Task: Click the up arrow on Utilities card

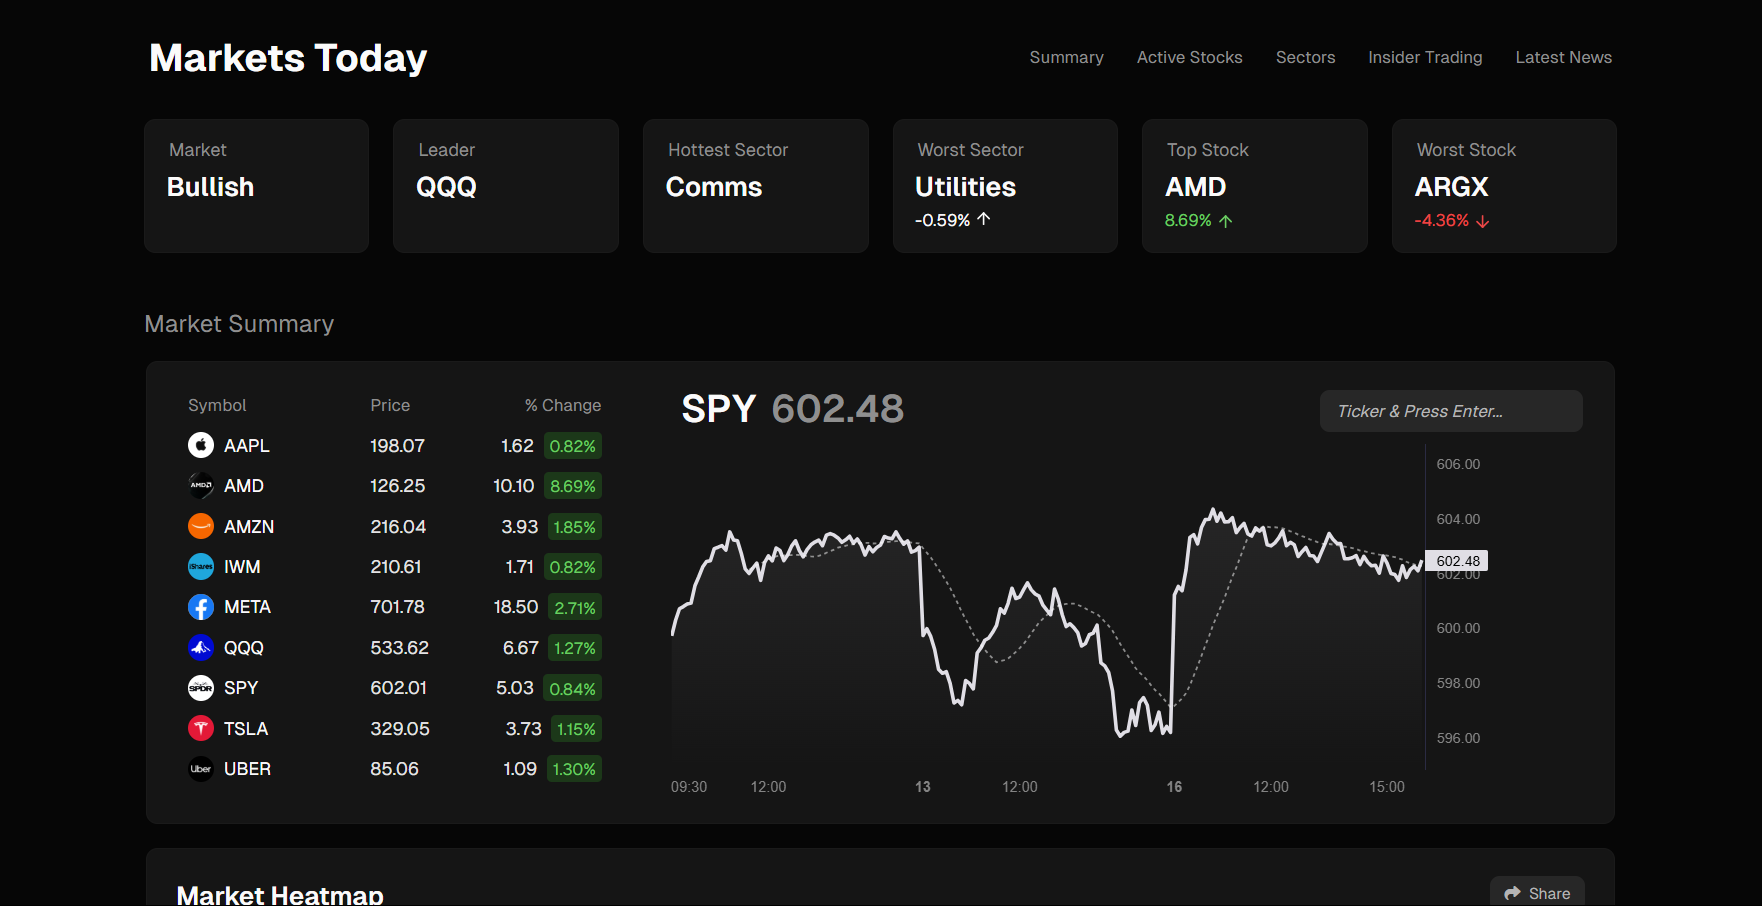Action: tap(984, 219)
